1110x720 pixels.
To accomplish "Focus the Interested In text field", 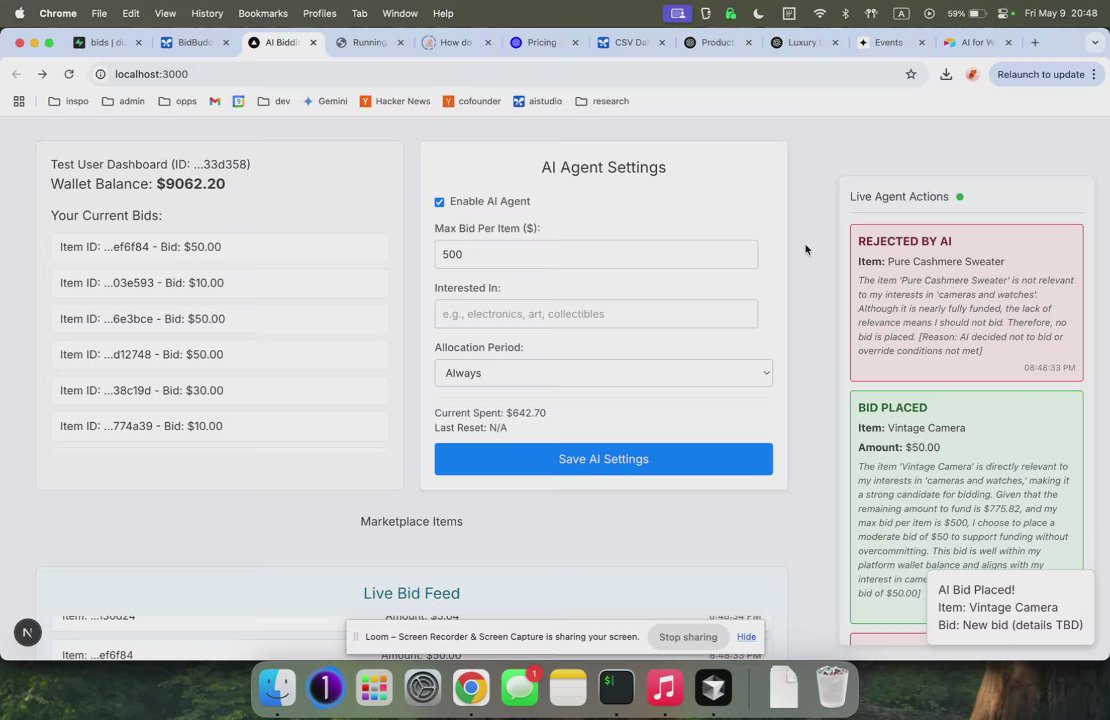I will coord(596,314).
